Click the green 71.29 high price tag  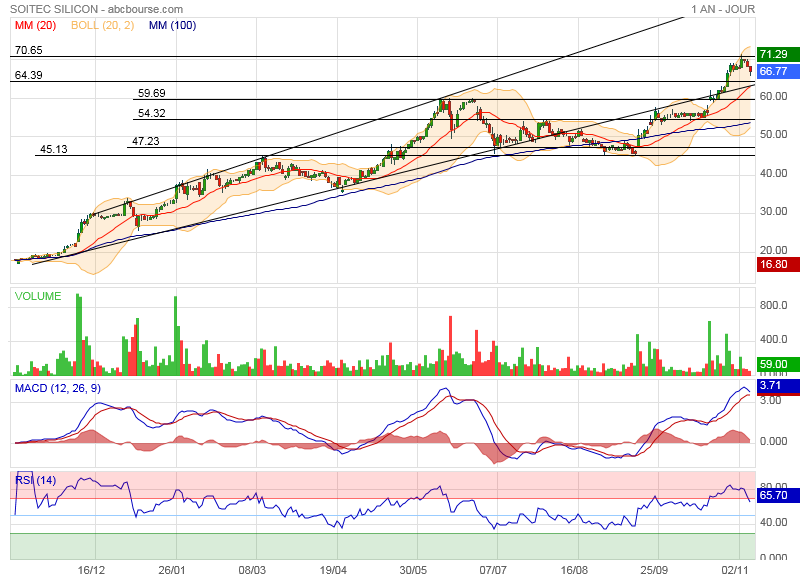point(778,54)
